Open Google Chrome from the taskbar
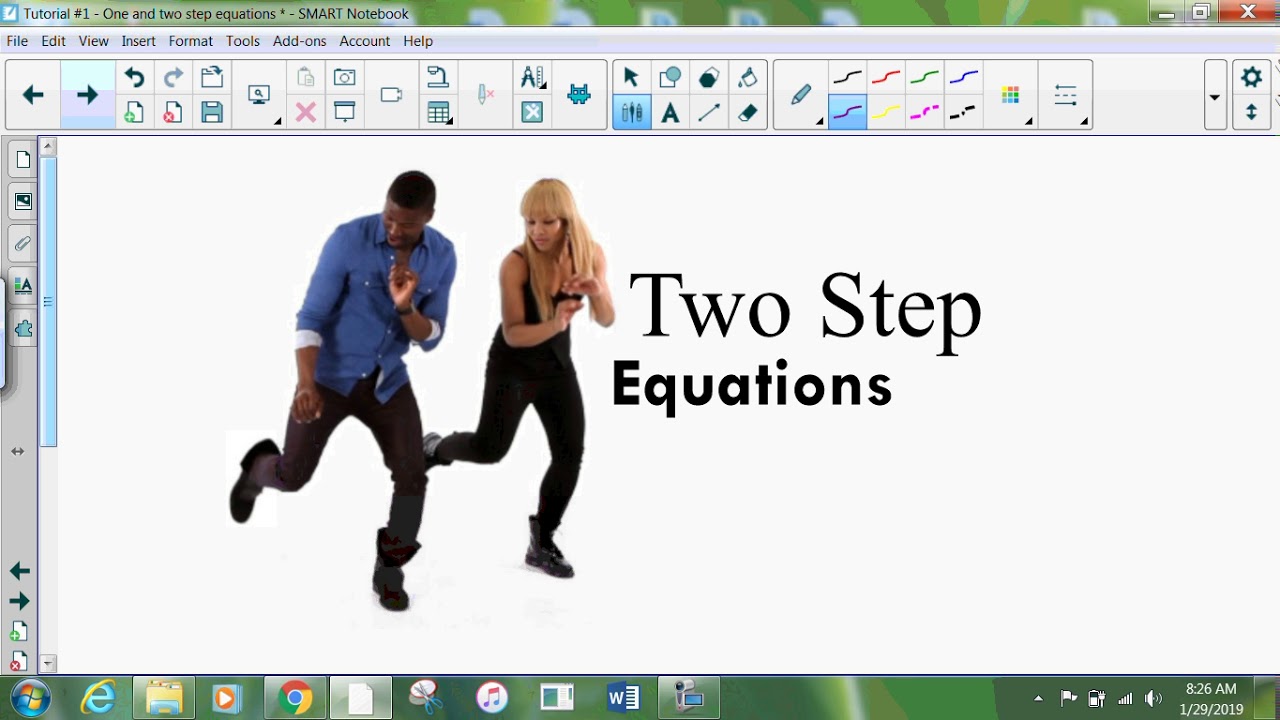Viewport: 1280px width, 720px height. (295, 697)
